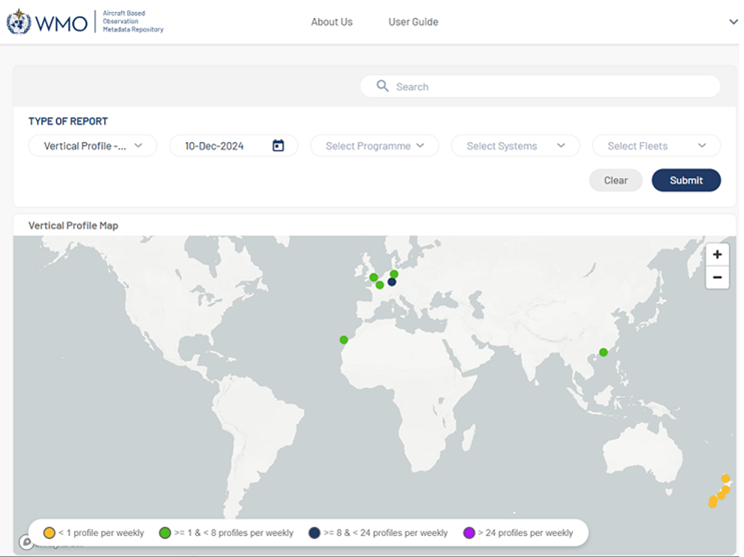The height and width of the screenshot is (557, 744).
Task: Open the Select Programme dropdown
Action: pos(375,146)
